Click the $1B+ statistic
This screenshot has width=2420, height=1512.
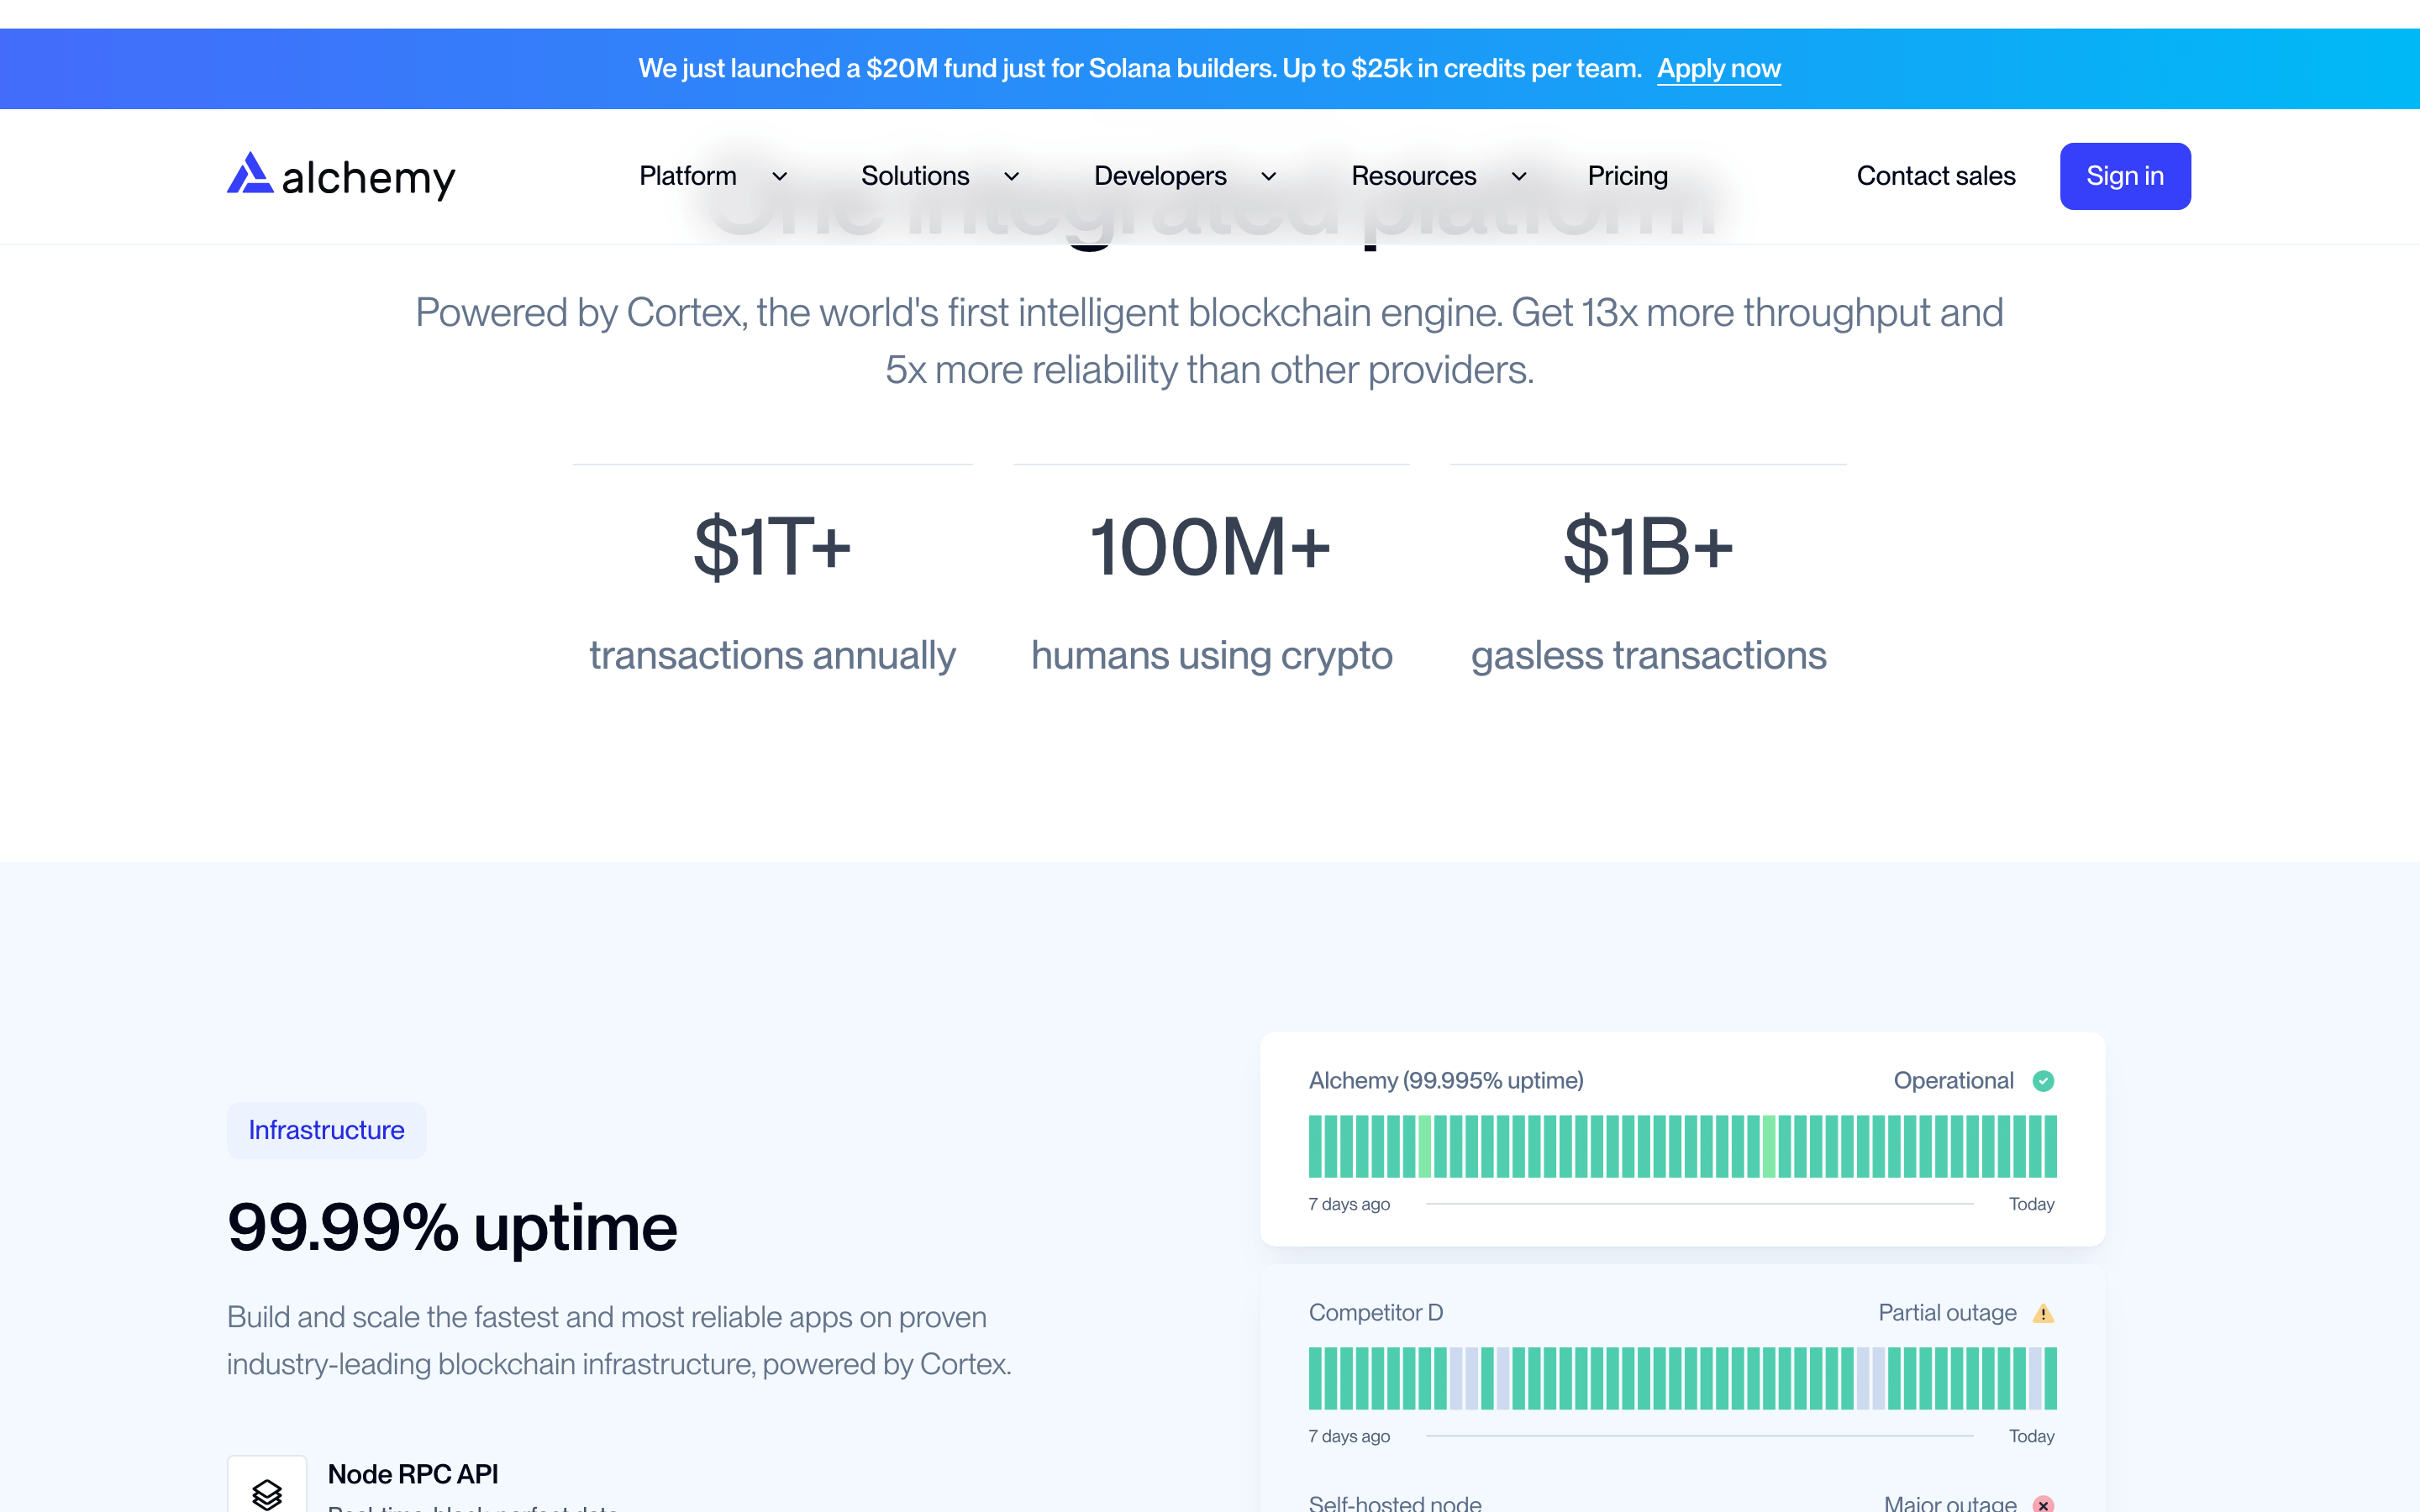tap(1648, 547)
